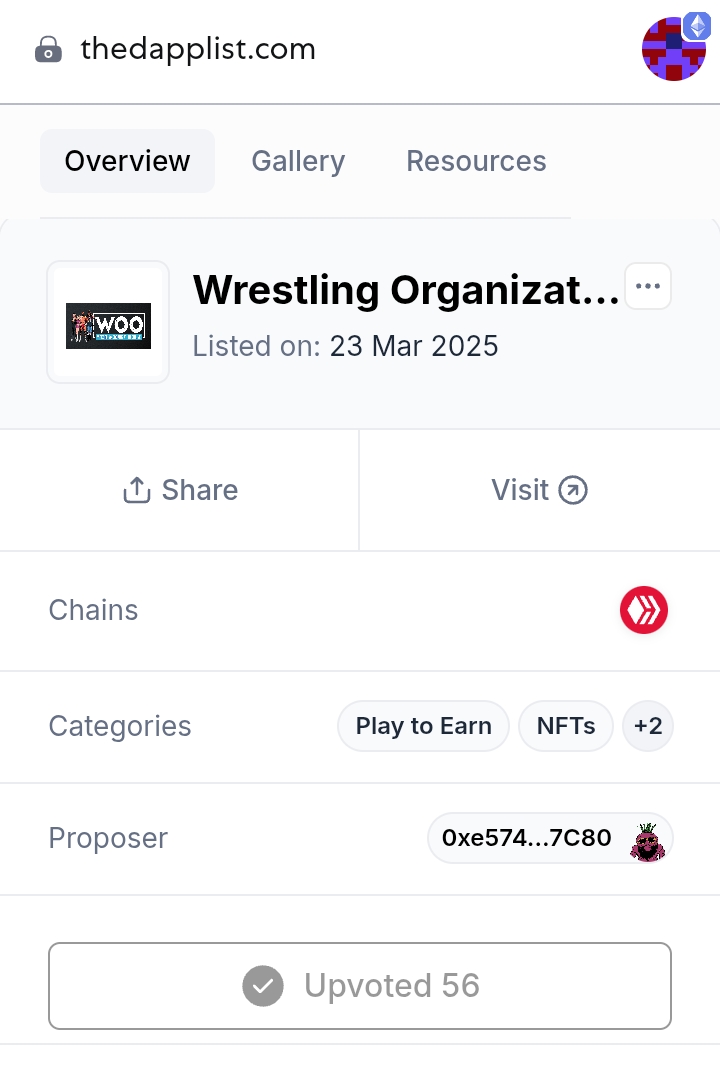This screenshot has width=720, height=1070.
Task: Click the WOO dapp logo thumbnail
Action: pos(108,322)
